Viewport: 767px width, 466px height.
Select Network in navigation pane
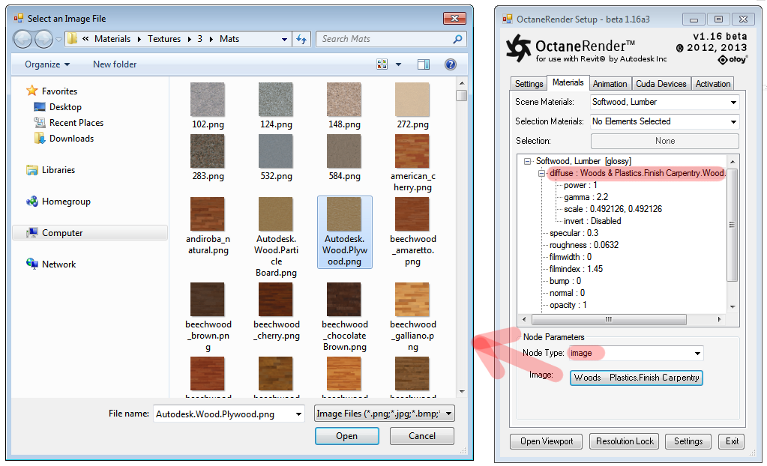[58, 264]
